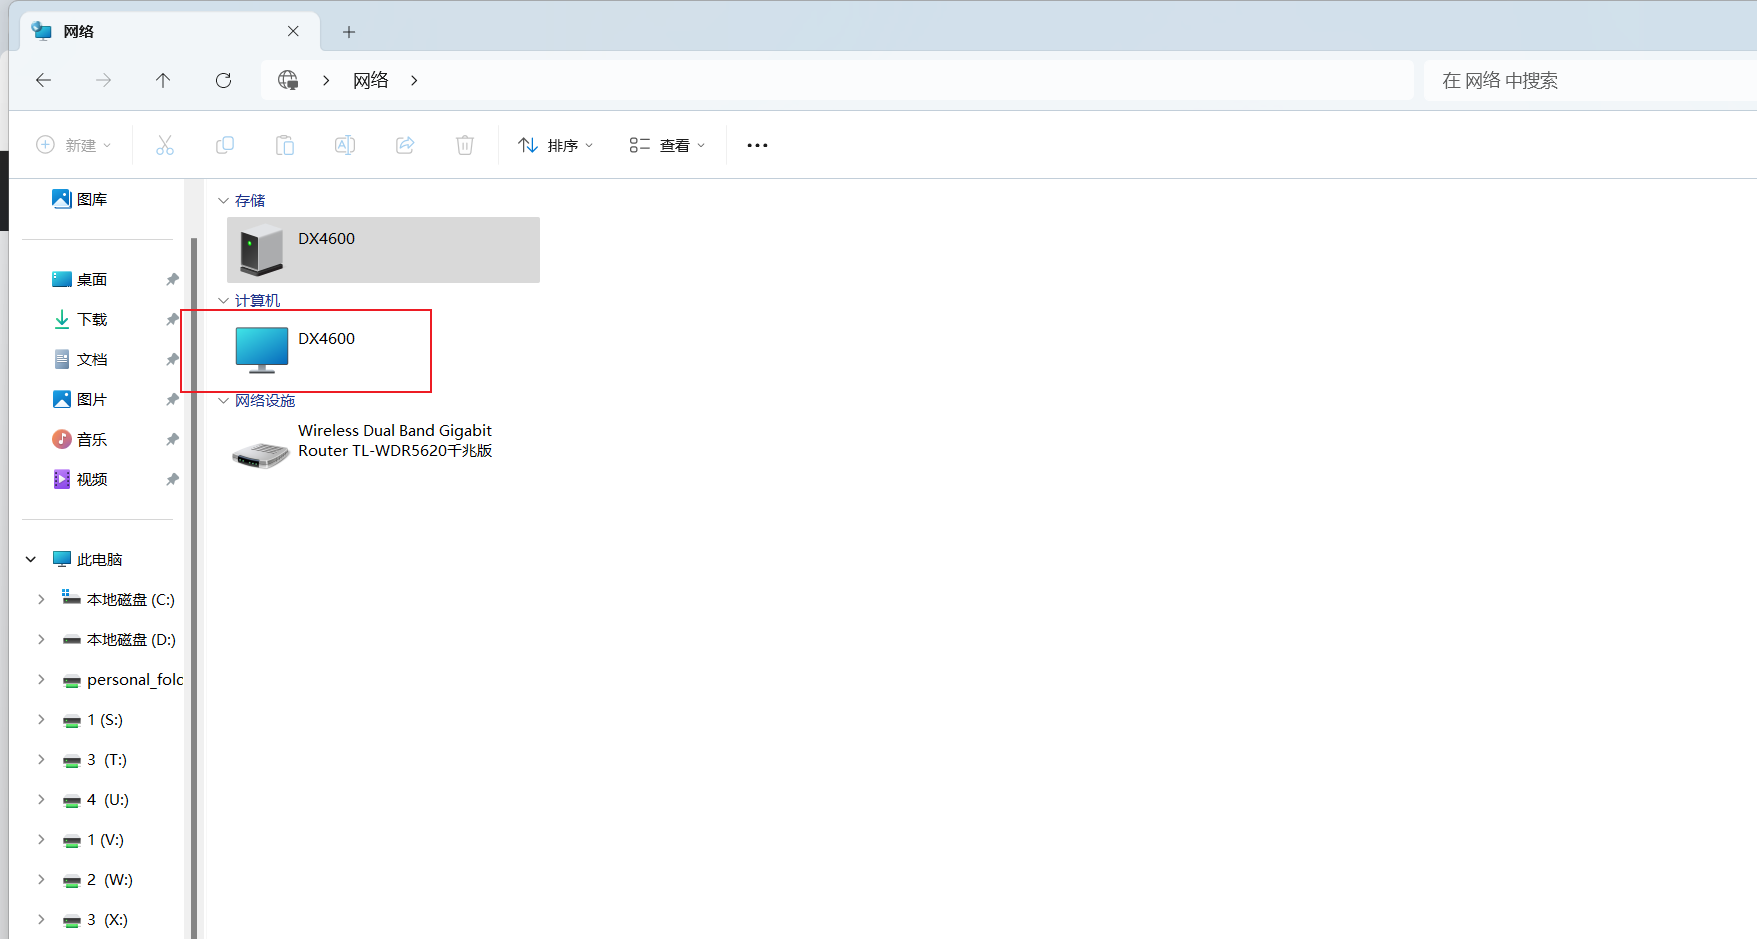This screenshot has width=1757, height=939.
Task: Click the forward navigation arrow
Action: (x=103, y=80)
